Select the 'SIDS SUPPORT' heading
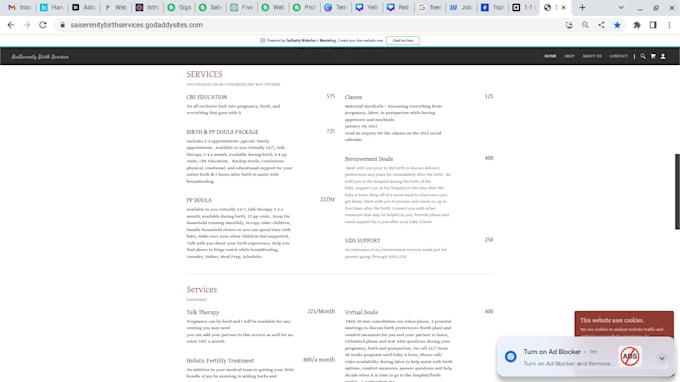The height and width of the screenshot is (382, 680). coord(363,241)
